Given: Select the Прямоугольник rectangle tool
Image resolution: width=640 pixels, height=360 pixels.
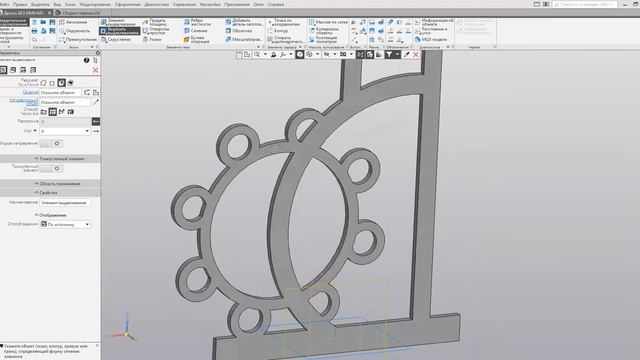Looking at the screenshot, I should point(78,40).
